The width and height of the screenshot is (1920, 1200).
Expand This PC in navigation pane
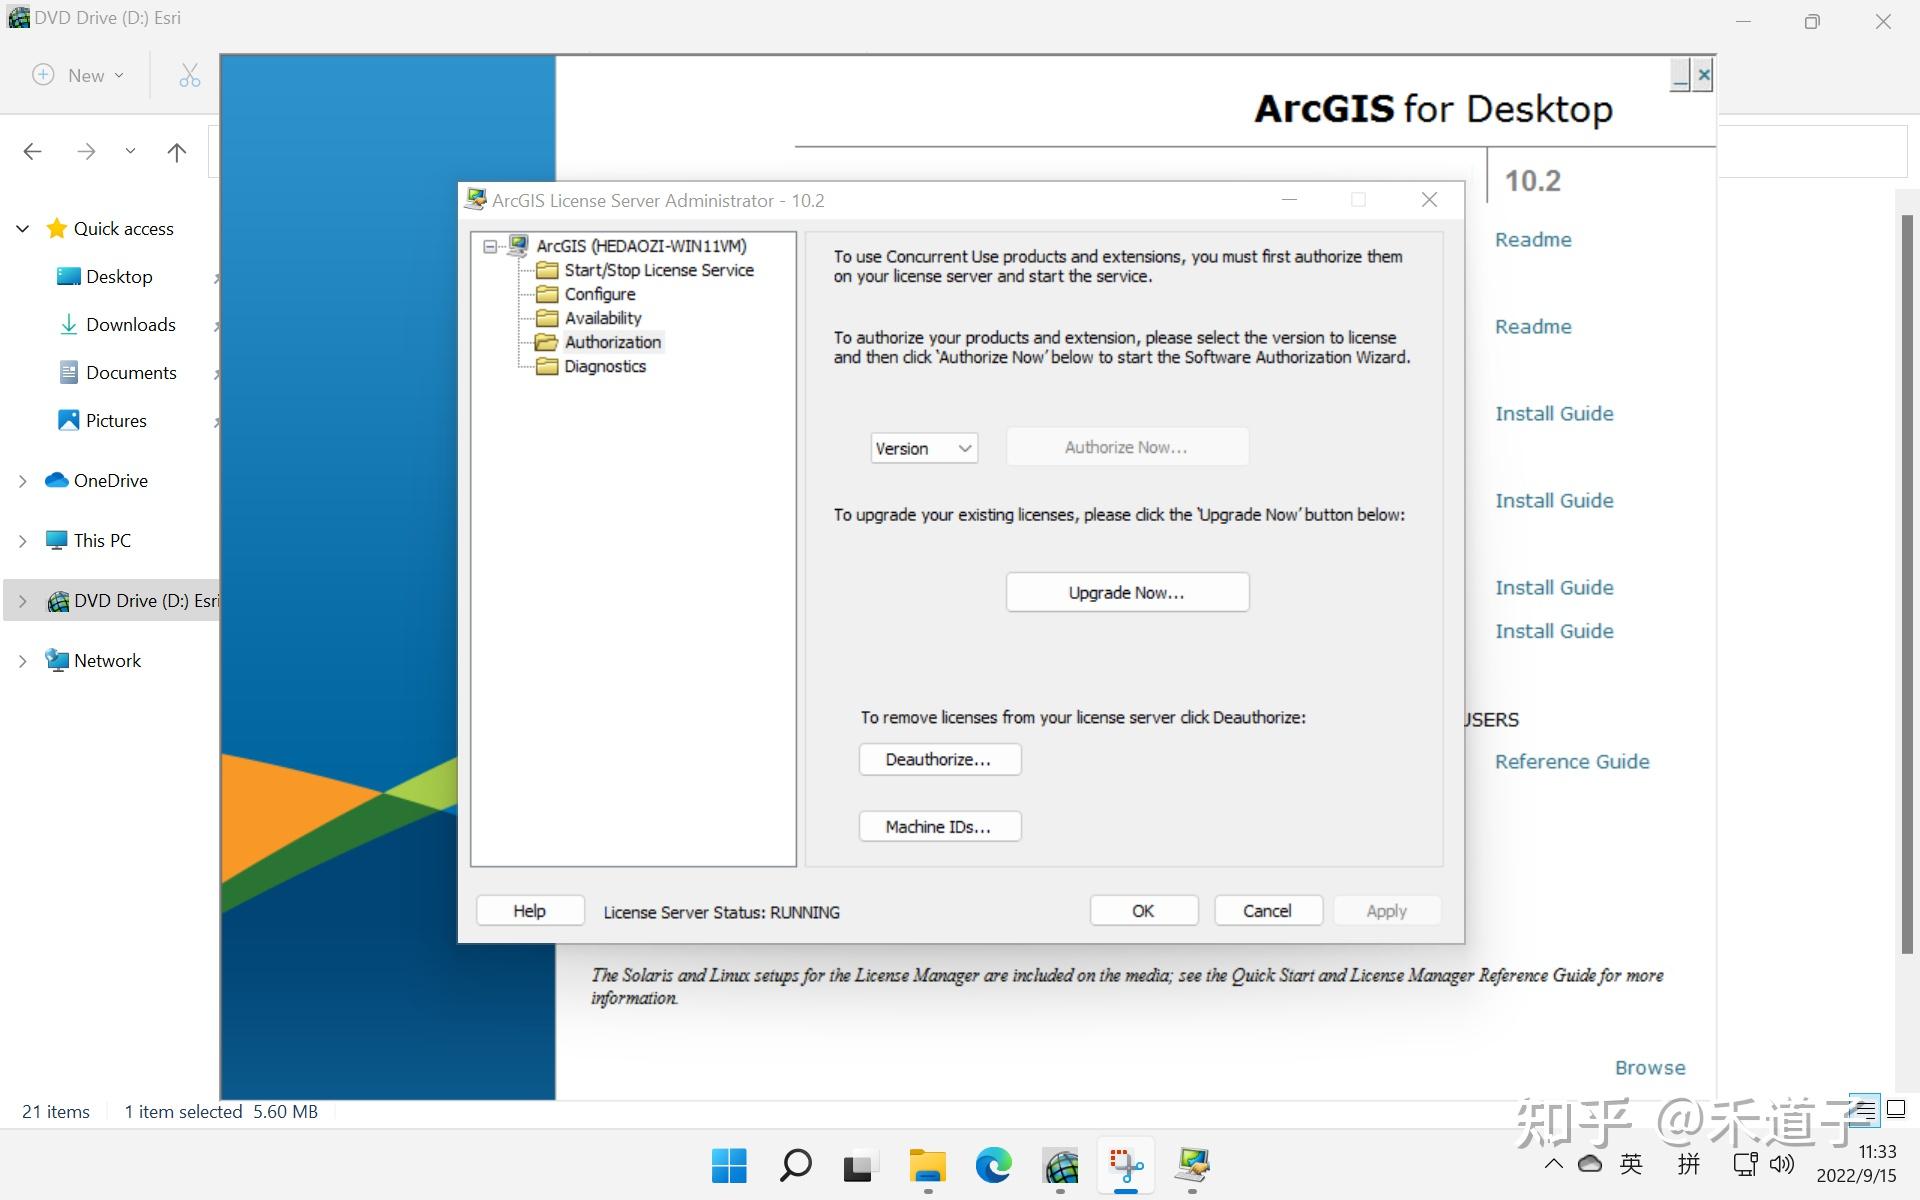[x=23, y=541]
